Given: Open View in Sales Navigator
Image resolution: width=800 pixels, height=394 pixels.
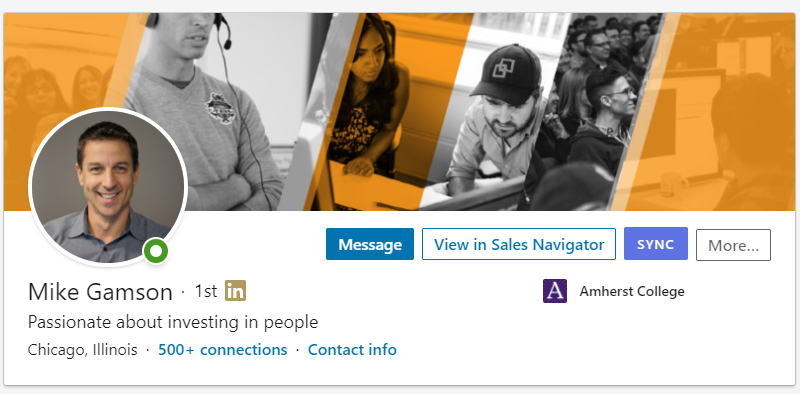Looking at the screenshot, I should click(519, 244).
